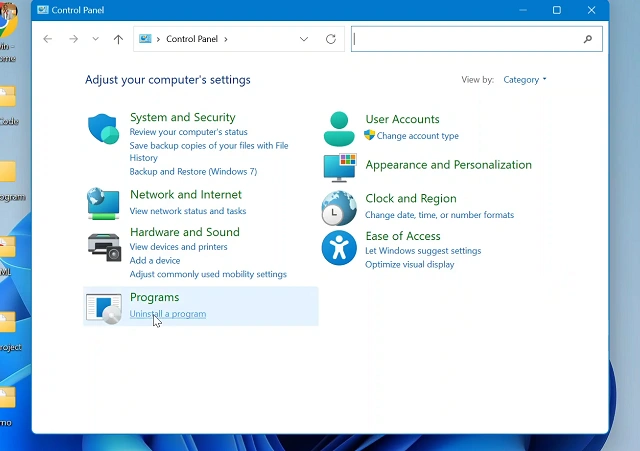Open Network and Internet heading
Viewport: 640px width, 451px height.
click(x=186, y=195)
